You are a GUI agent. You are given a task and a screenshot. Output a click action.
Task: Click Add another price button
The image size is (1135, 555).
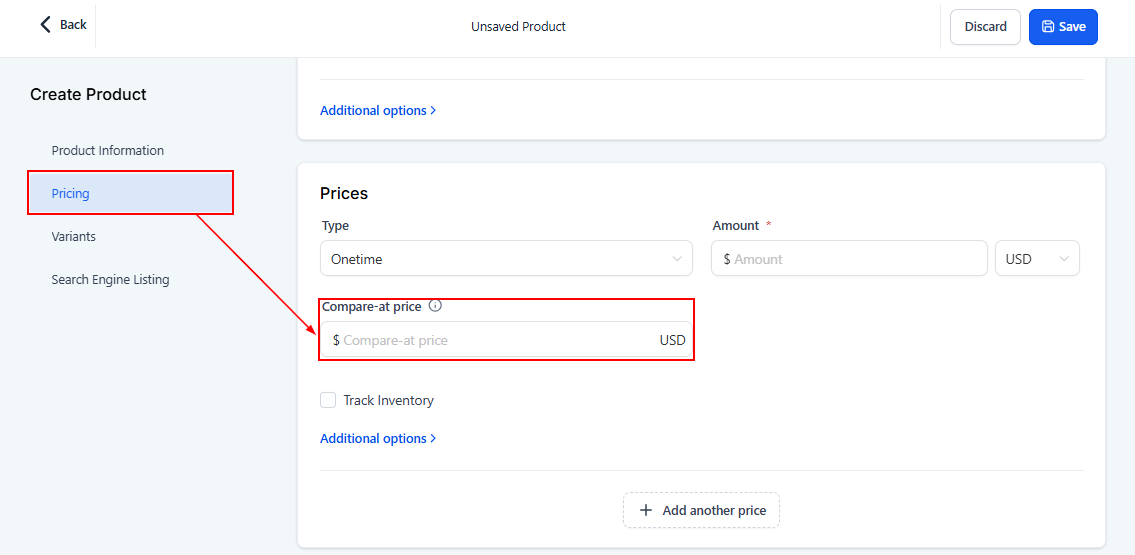701,510
